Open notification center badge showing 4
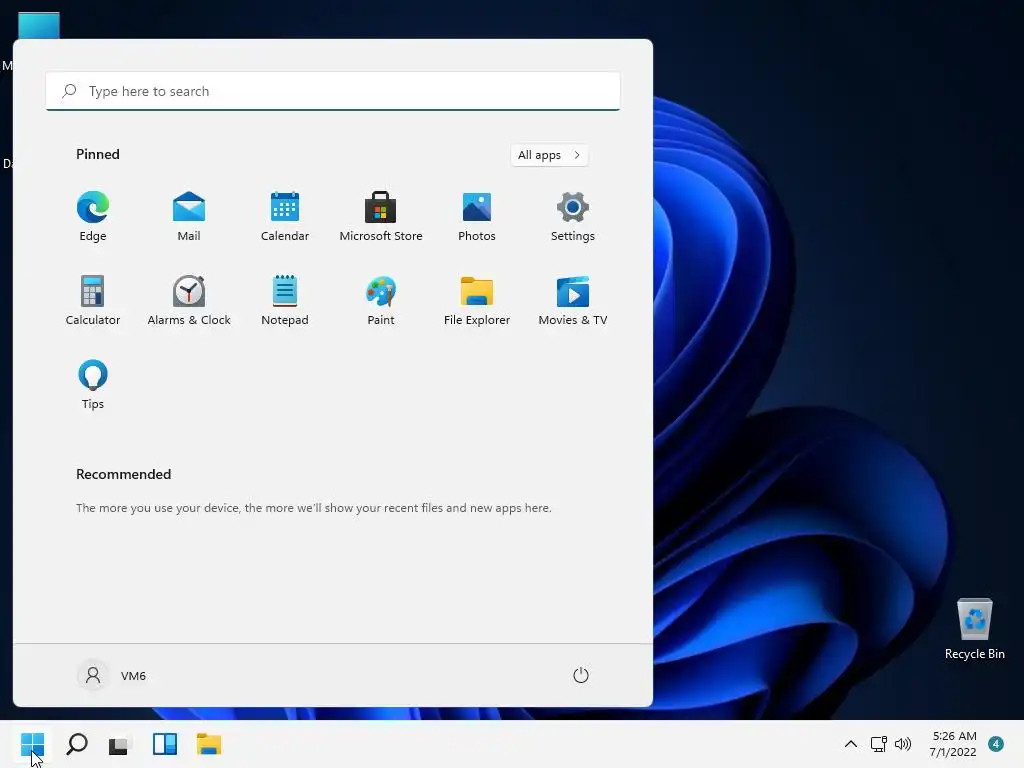The width and height of the screenshot is (1024, 768). click(x=996, y=744)
